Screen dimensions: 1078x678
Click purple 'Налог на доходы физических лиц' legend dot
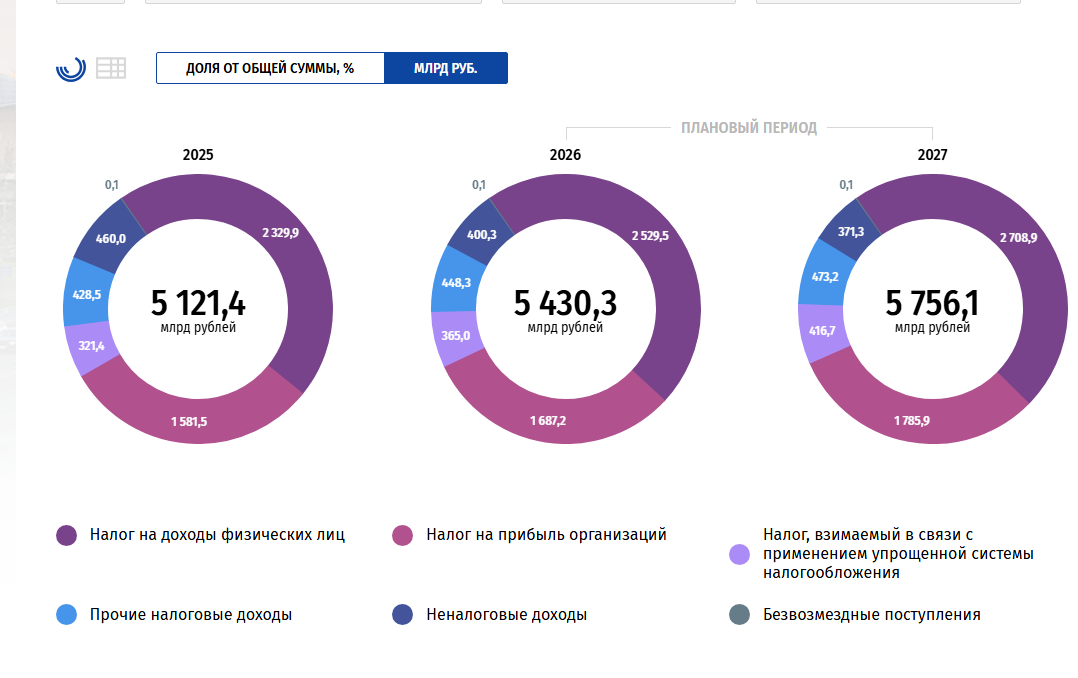tap(67, 535)
